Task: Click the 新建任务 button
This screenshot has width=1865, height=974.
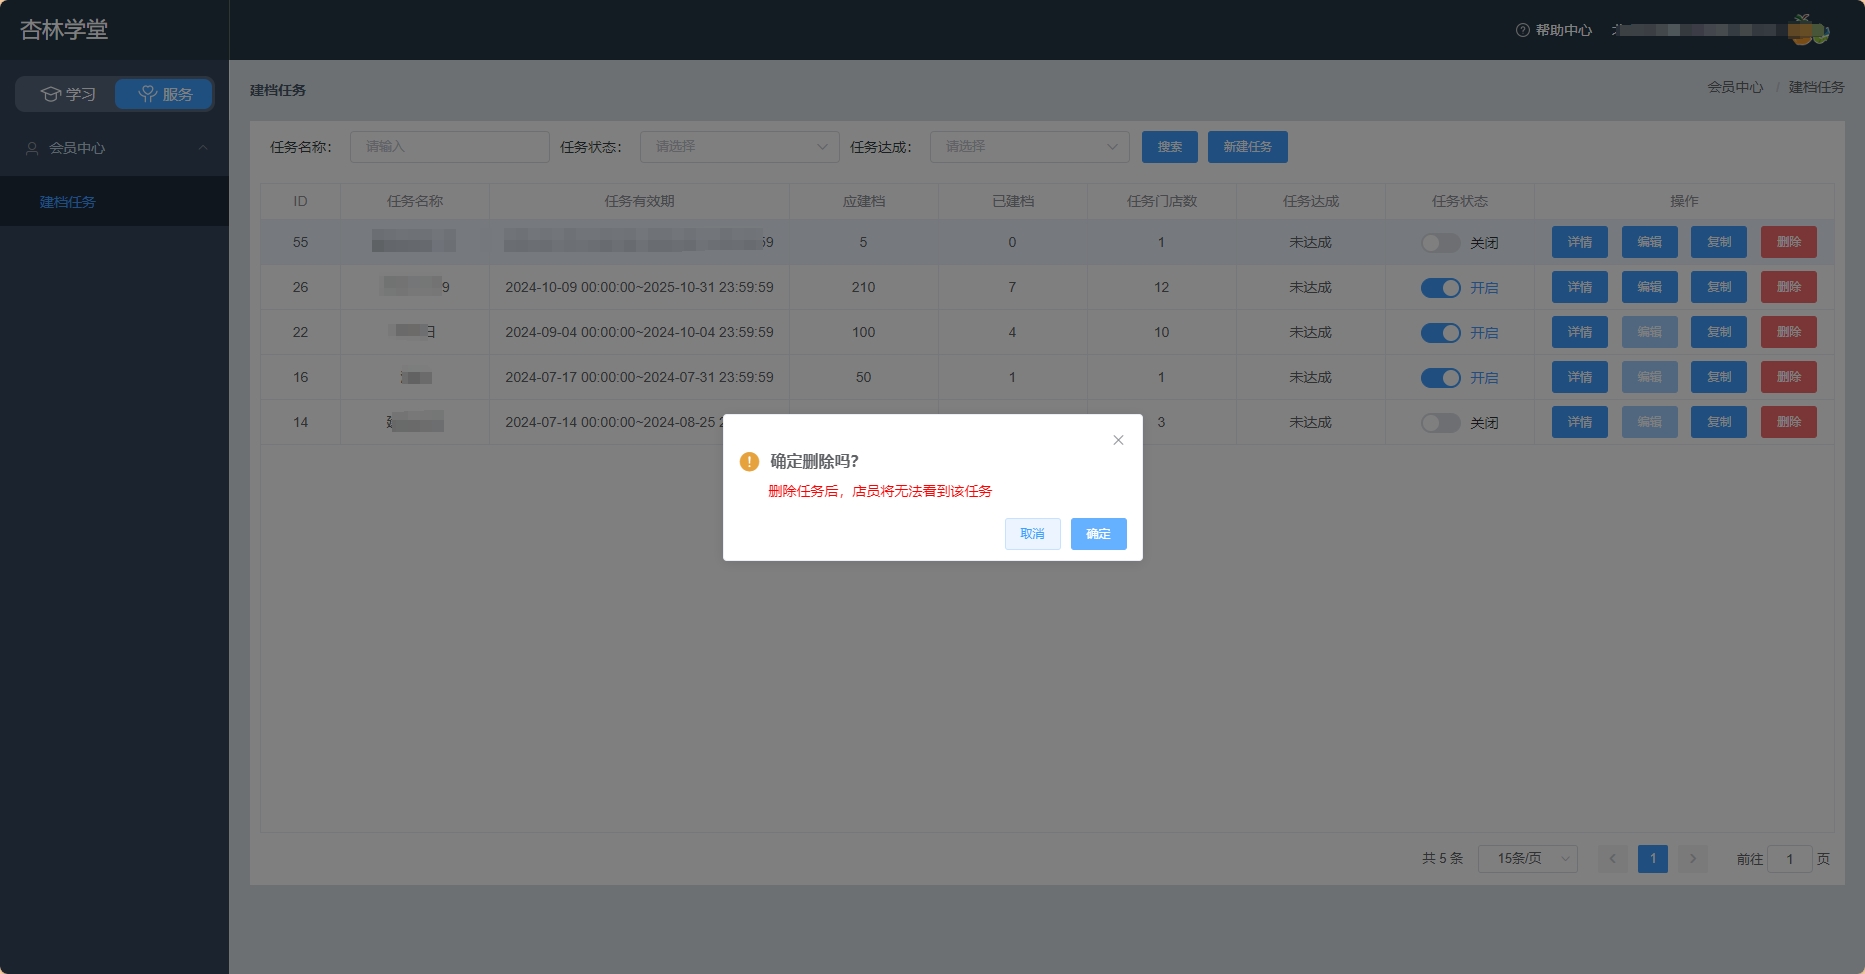Action: [1248, 147]
